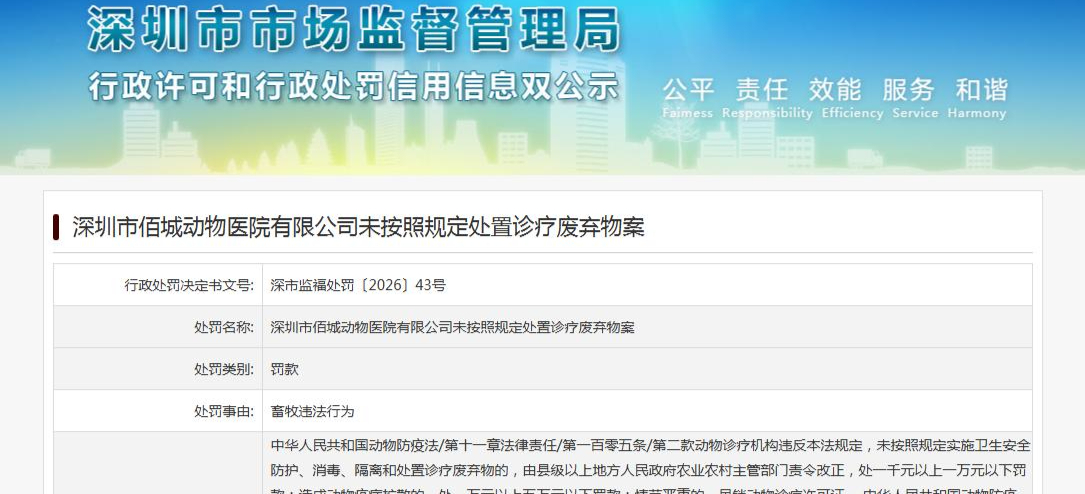Click the 深圳市市场监督管理局 header title
1085x494 pixels.
click(354, 29)
